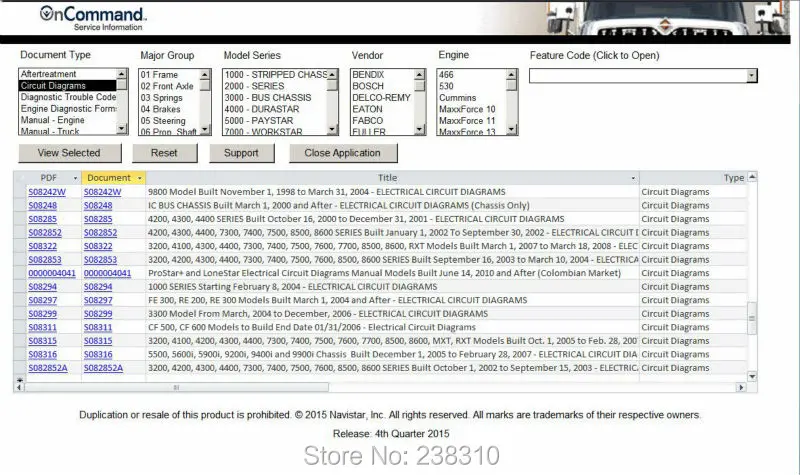Viewport: 800px width, 475px height.
Task: Select EATON in Vendor list
Action: click(383, 109)
